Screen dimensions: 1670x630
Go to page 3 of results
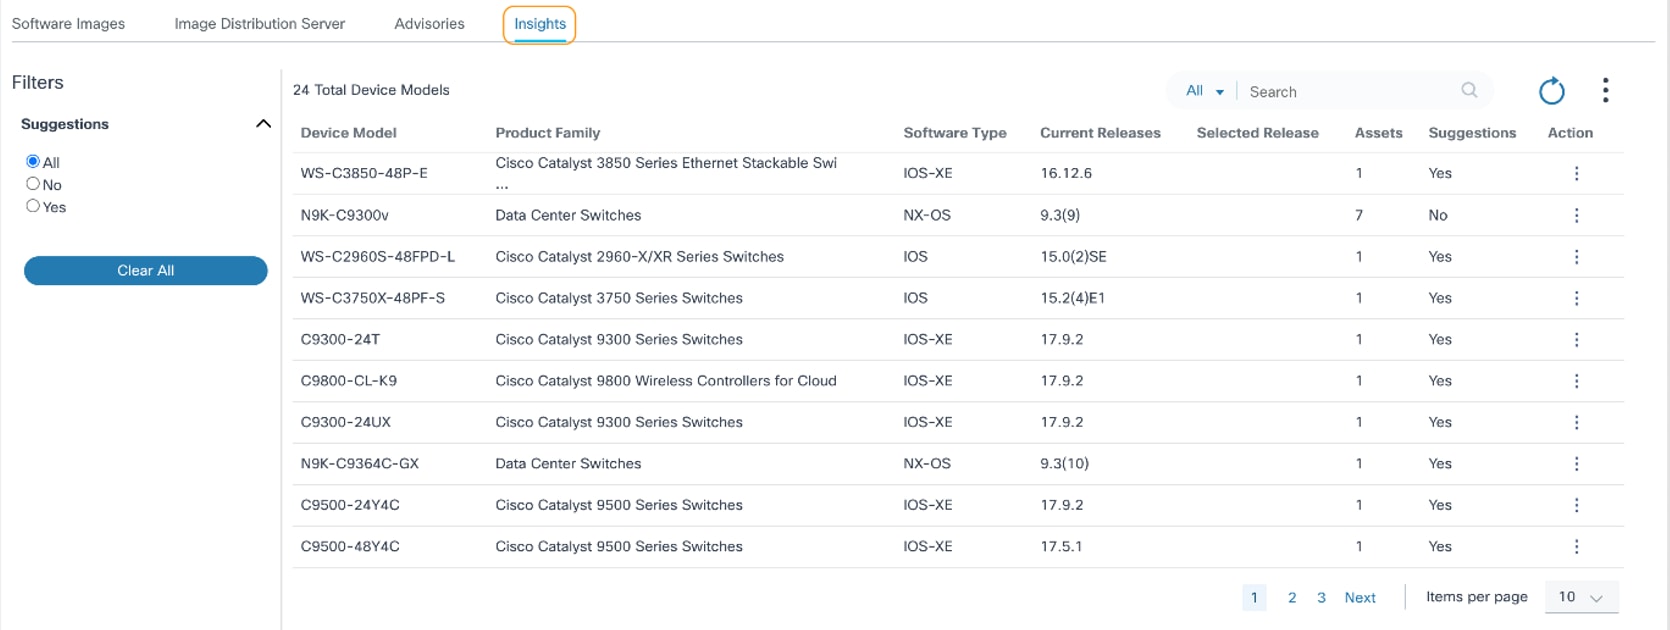click(x=1321, y=598)
